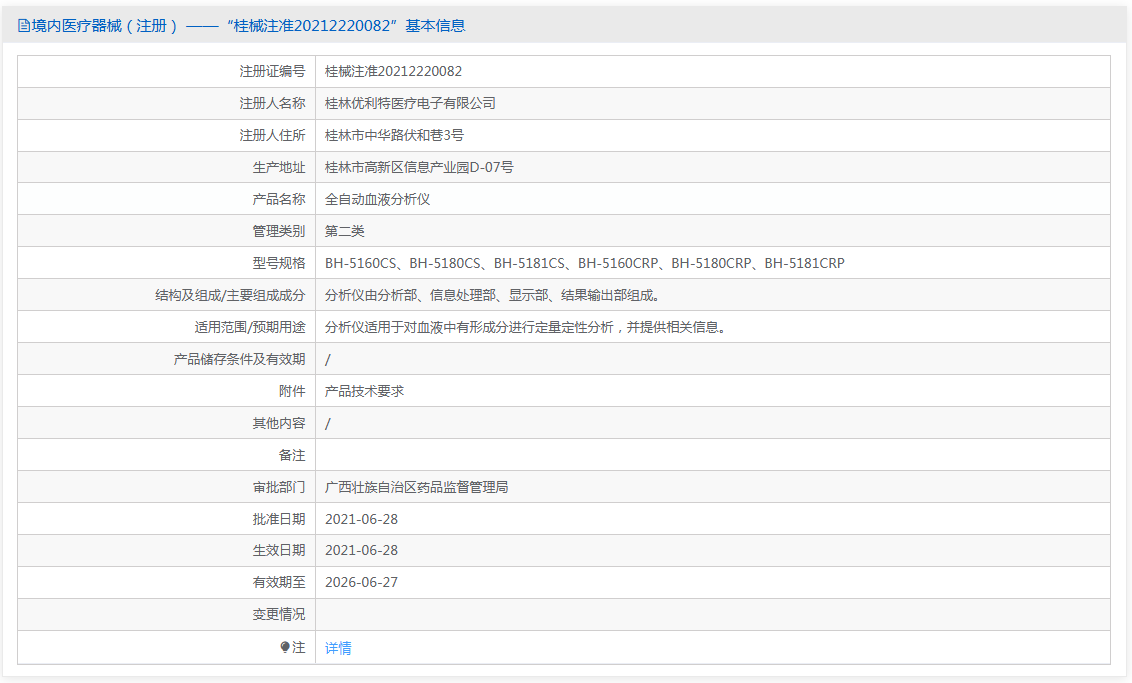Click the 审批部门 label
Screen dimensions: 1132x683
279,487
